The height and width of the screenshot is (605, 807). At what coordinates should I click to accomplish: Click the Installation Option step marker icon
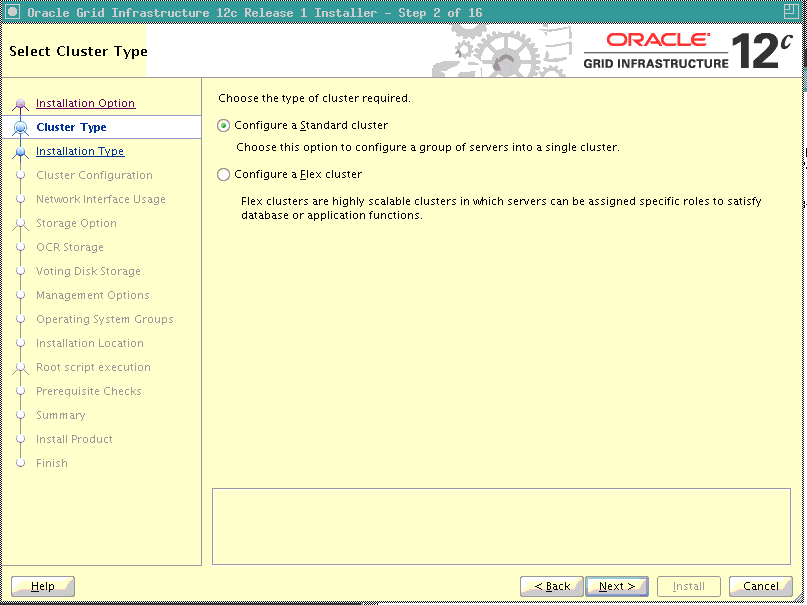pos(21,104)
